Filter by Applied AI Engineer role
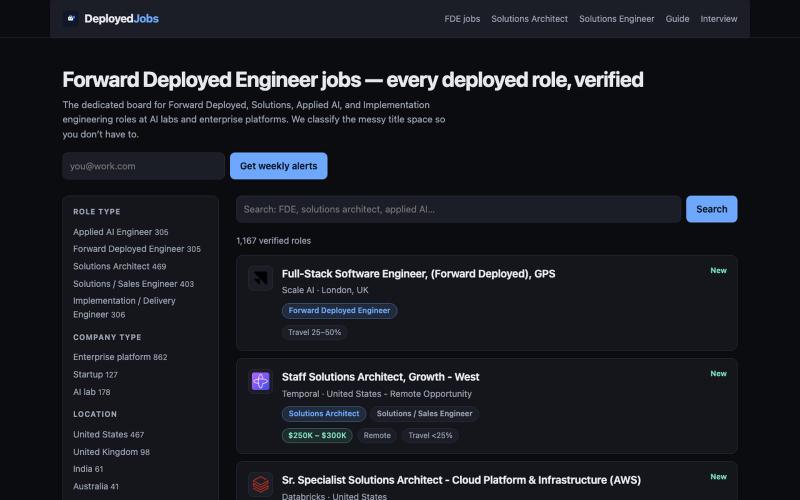Screen dimensions: 800x500 120,232
